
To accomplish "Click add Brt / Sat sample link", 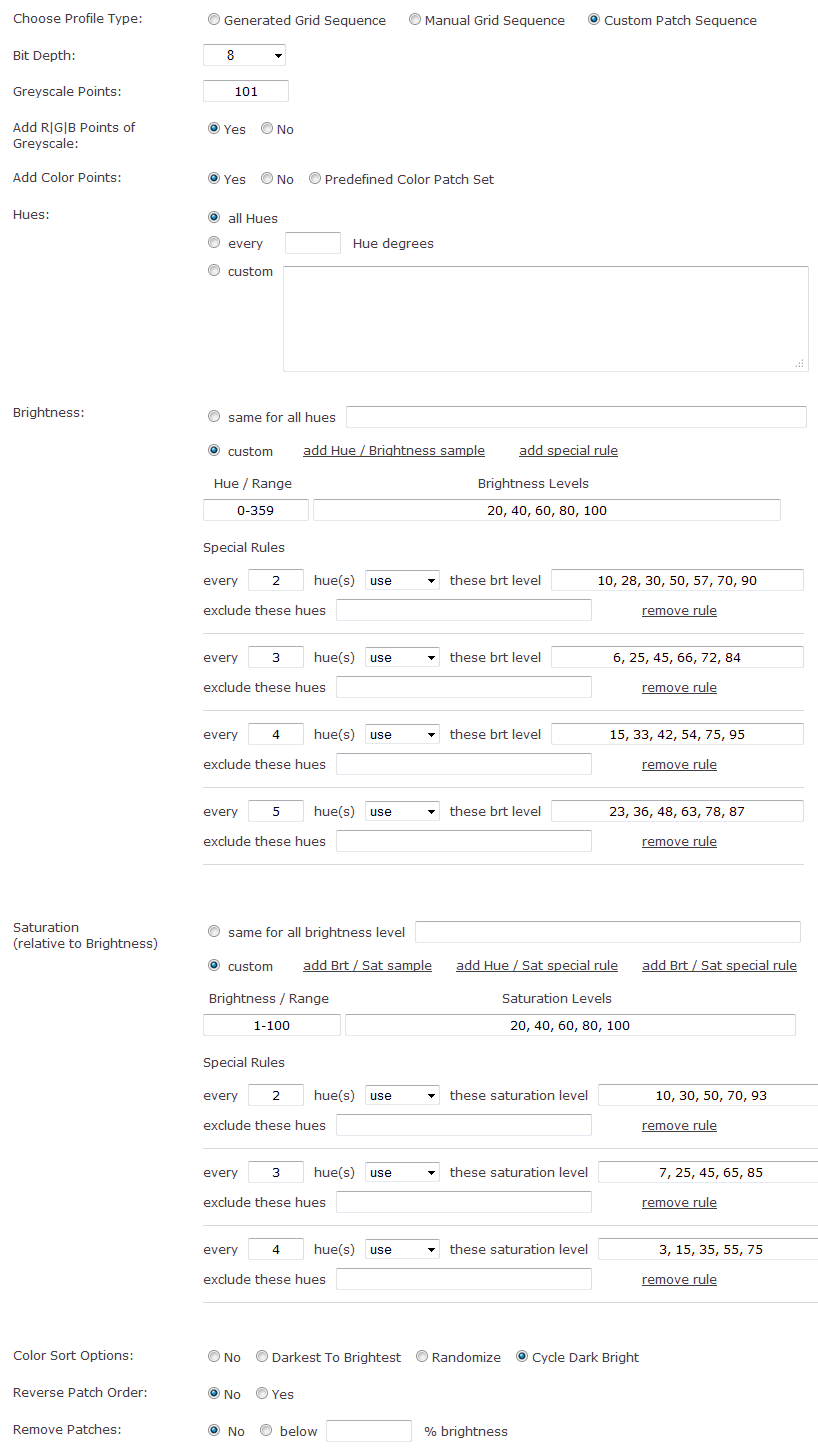I will (367, 966).
